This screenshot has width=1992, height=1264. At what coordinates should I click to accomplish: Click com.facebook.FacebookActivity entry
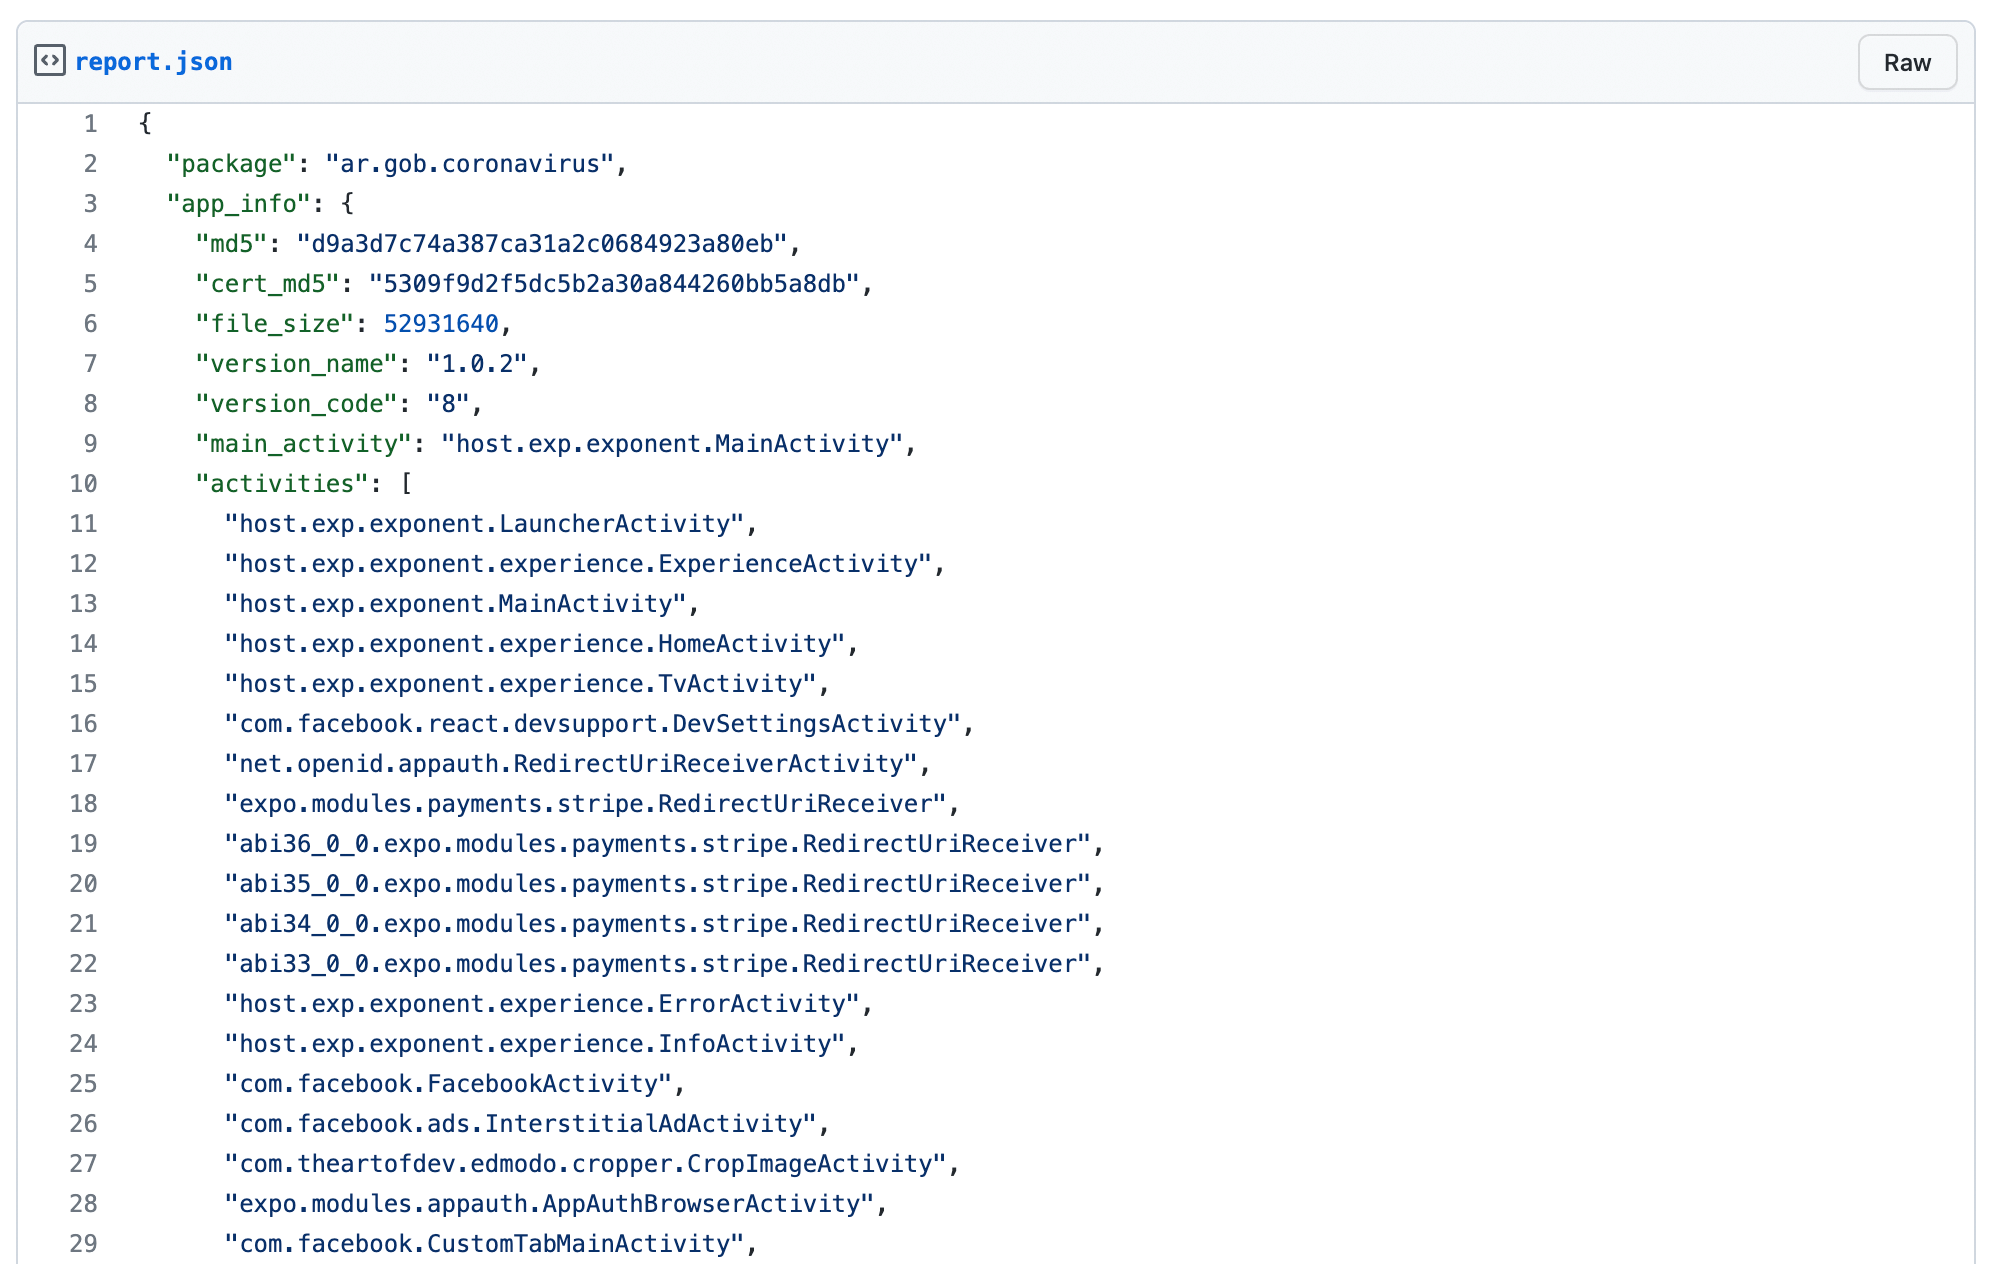tap(448, 1084)
